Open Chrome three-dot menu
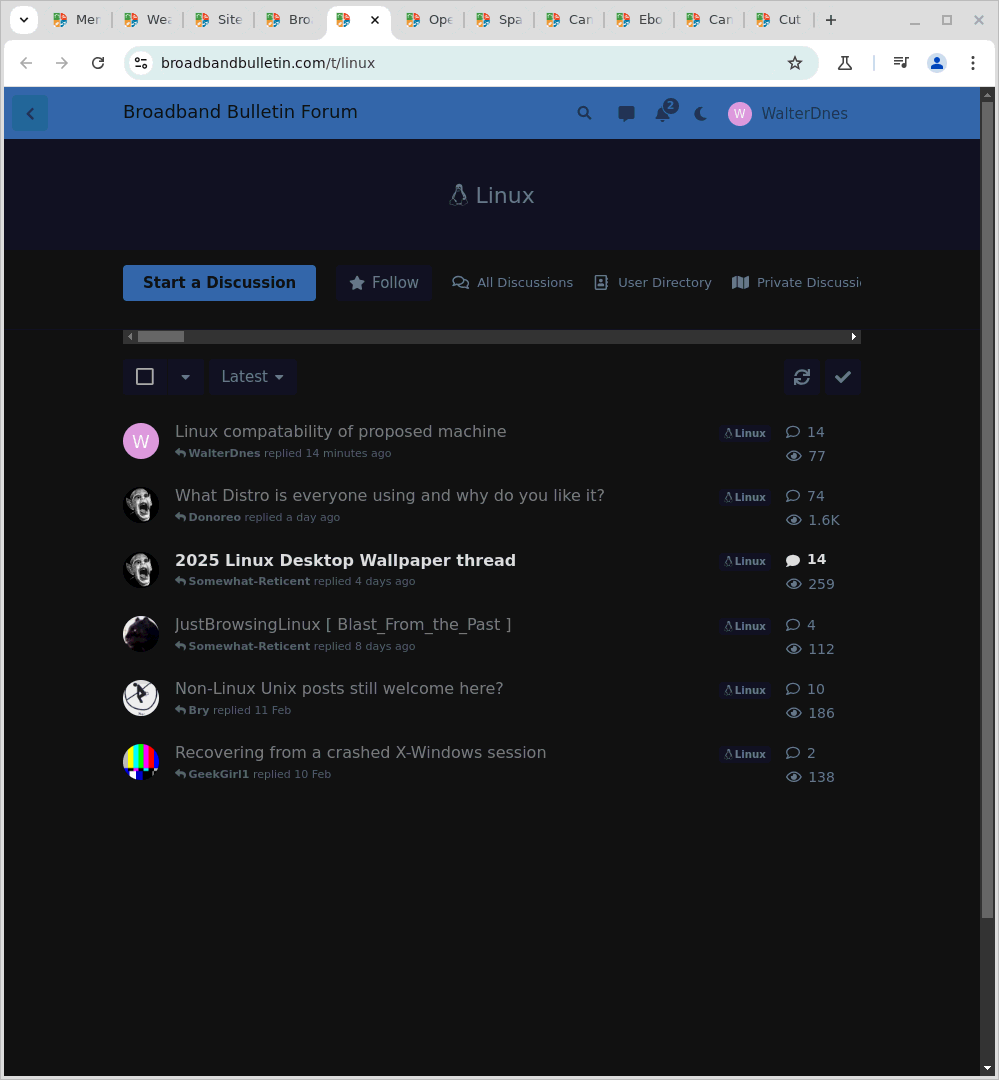 tap(973, 63)
